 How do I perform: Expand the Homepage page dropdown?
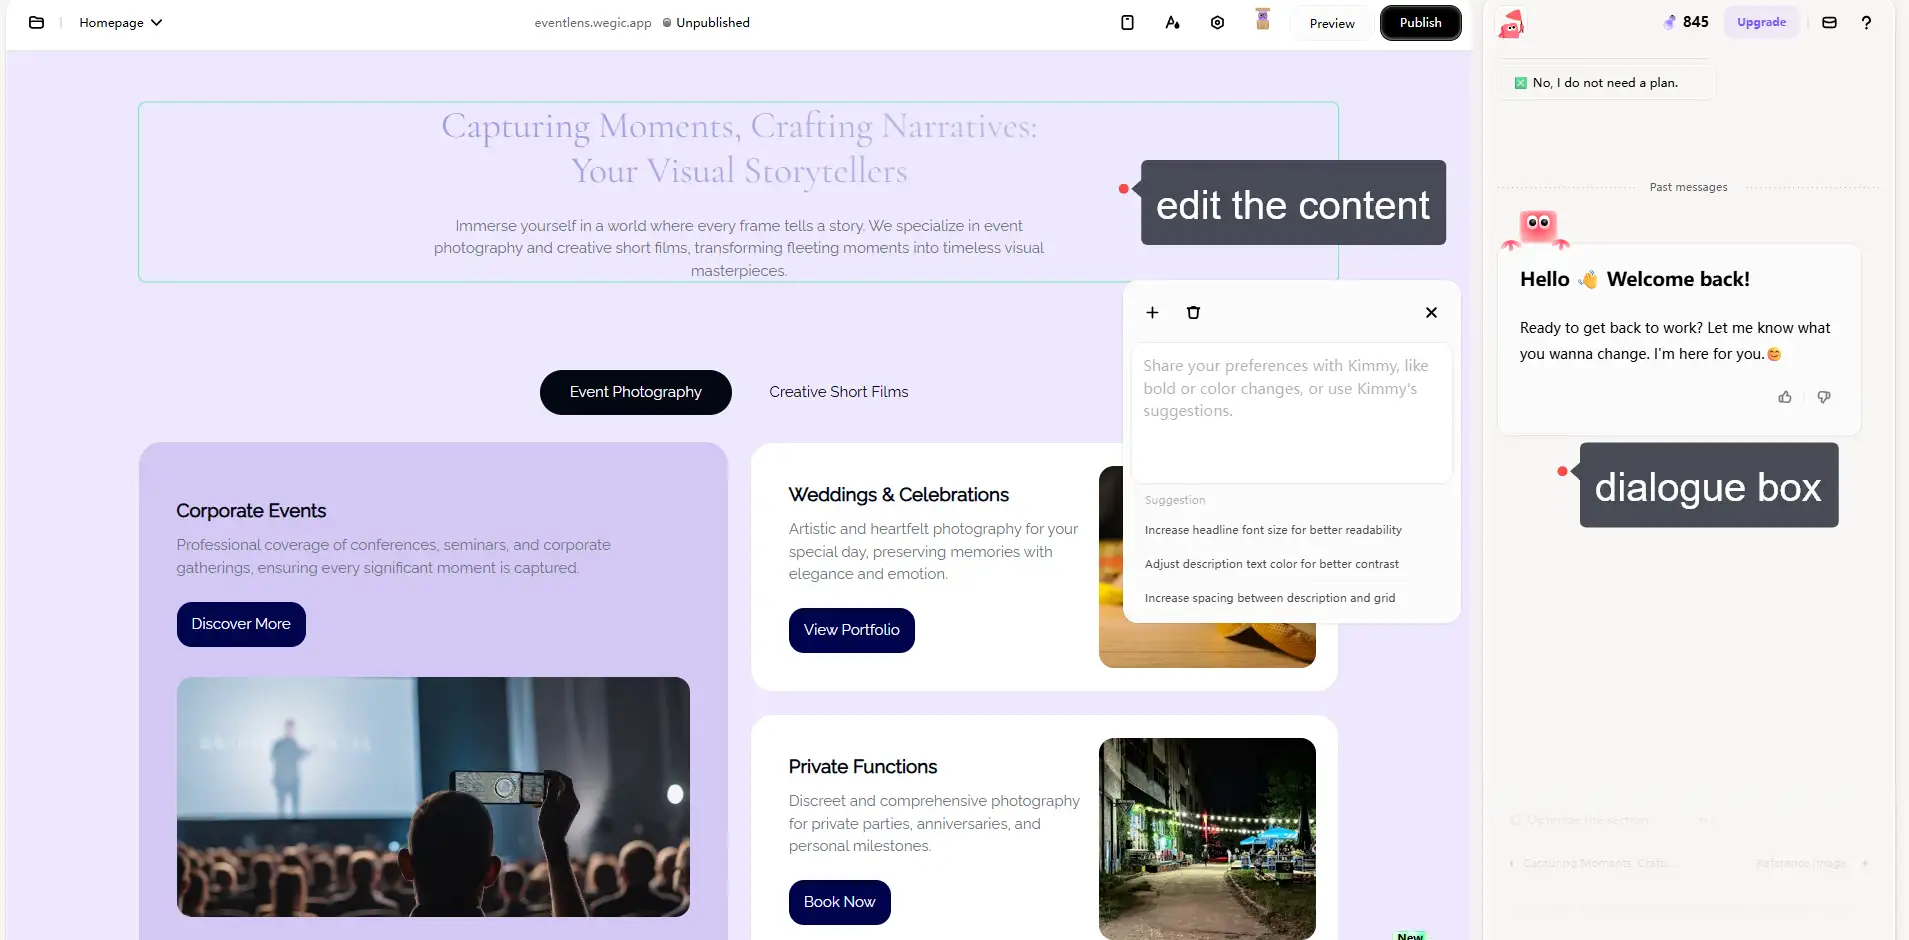[120, 22]
